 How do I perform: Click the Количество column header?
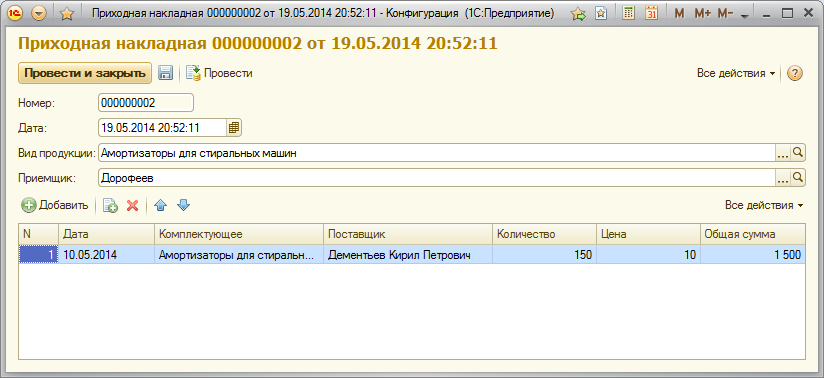click(x=544, y=234)
